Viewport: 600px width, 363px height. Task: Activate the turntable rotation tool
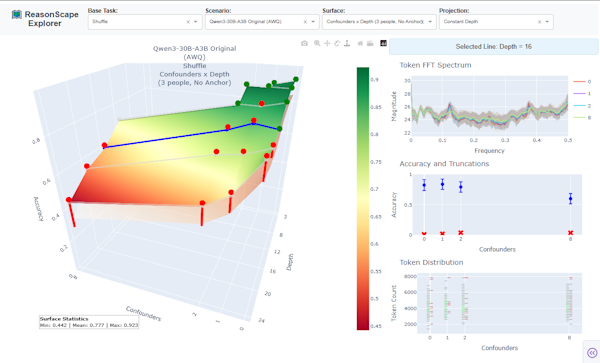[x=347, y=43]
